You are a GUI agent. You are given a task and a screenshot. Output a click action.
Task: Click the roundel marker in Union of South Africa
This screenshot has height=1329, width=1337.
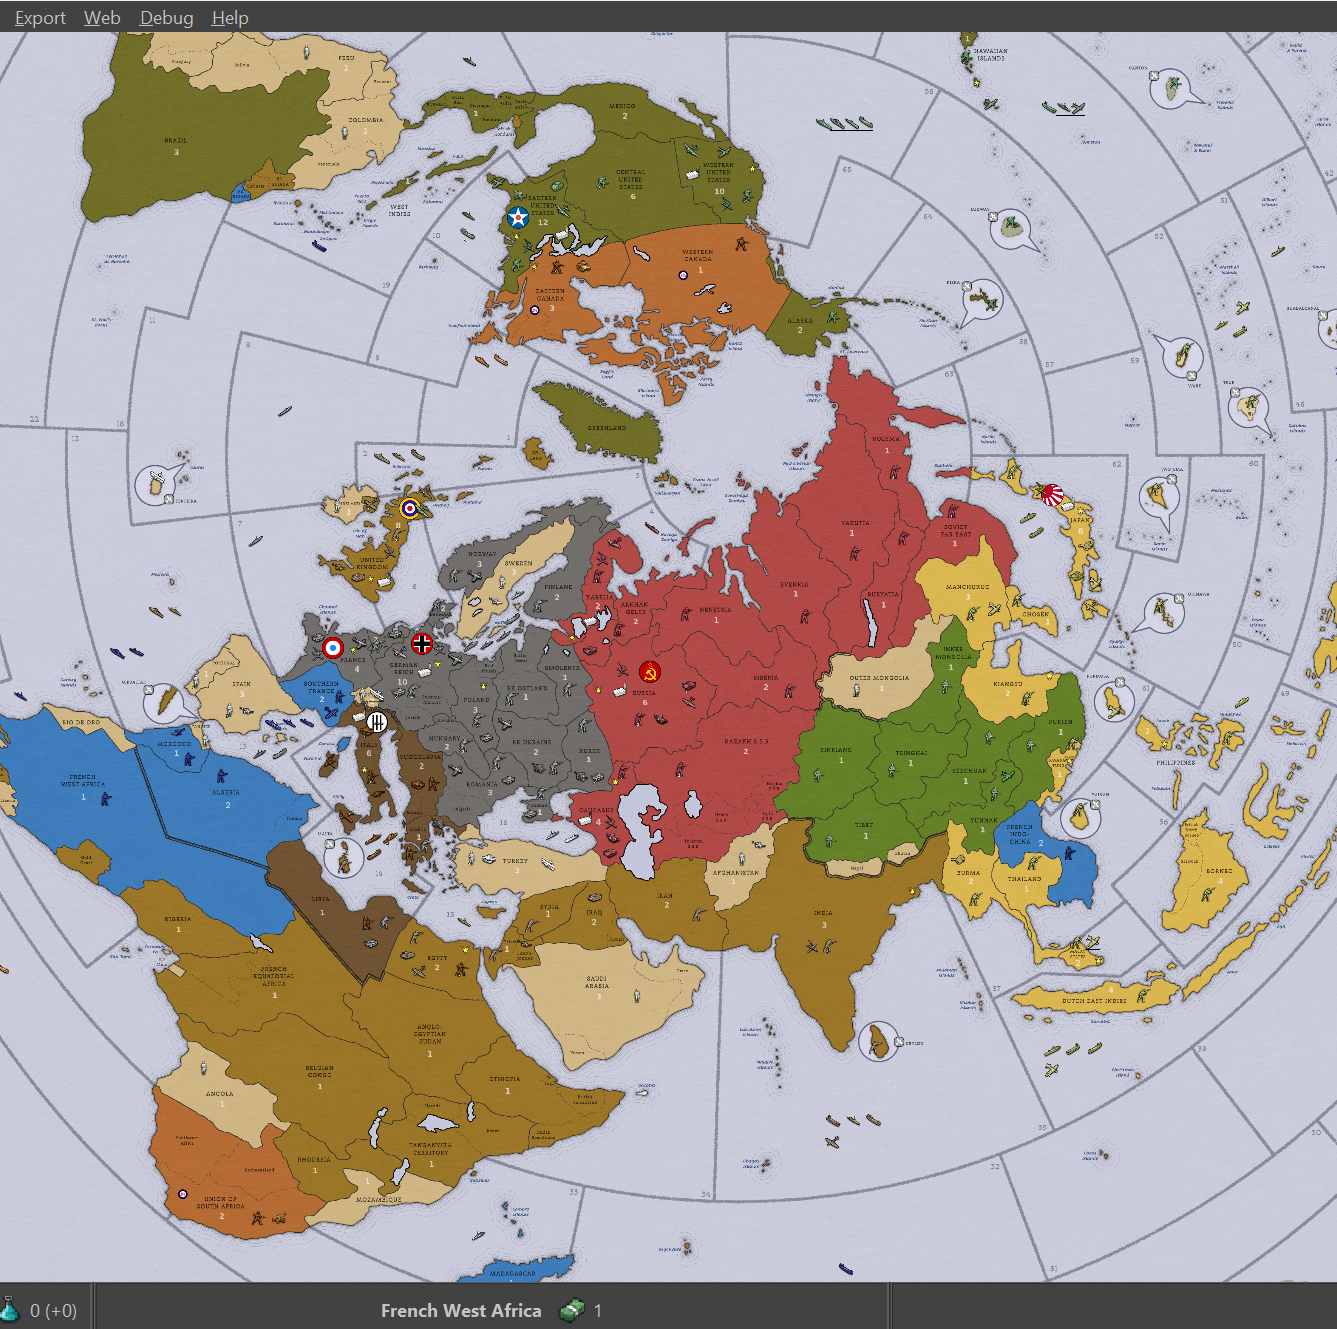tap(182, 1194)
